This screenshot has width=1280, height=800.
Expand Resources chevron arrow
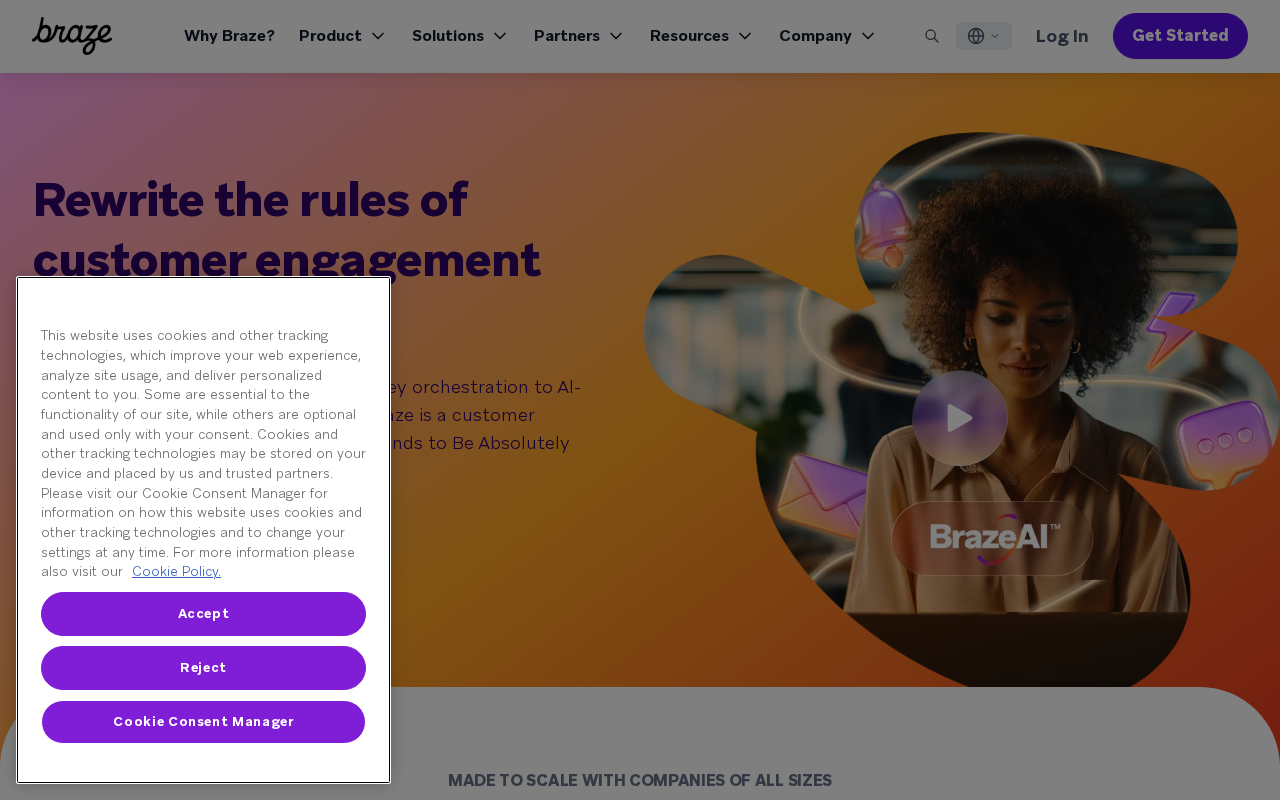point(745,36)
